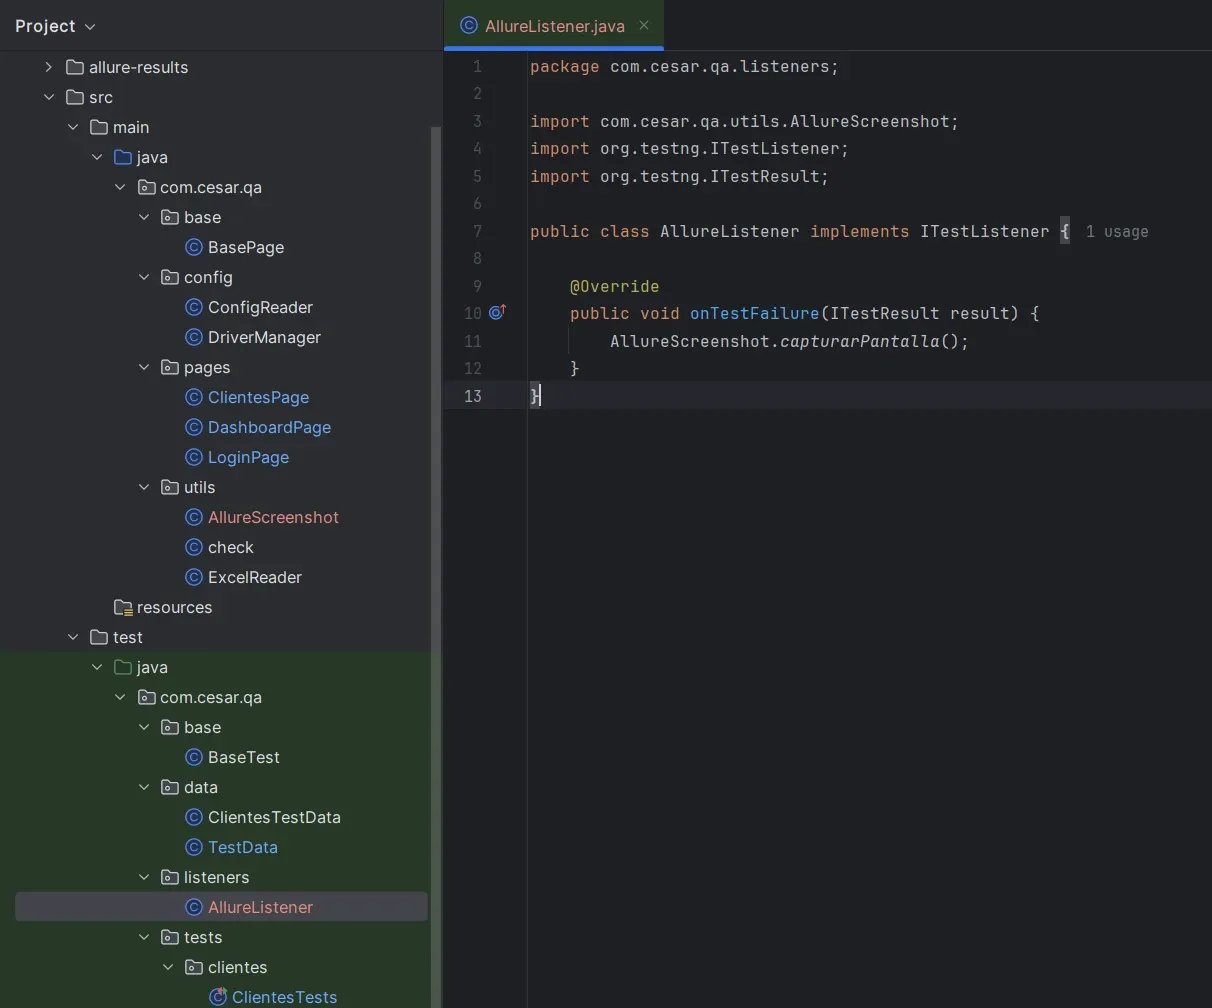Viewport: 1212px width, 1008px height.
Task: Click the AllureScreenshot class icon in utils
Action: tap(192, 517)
